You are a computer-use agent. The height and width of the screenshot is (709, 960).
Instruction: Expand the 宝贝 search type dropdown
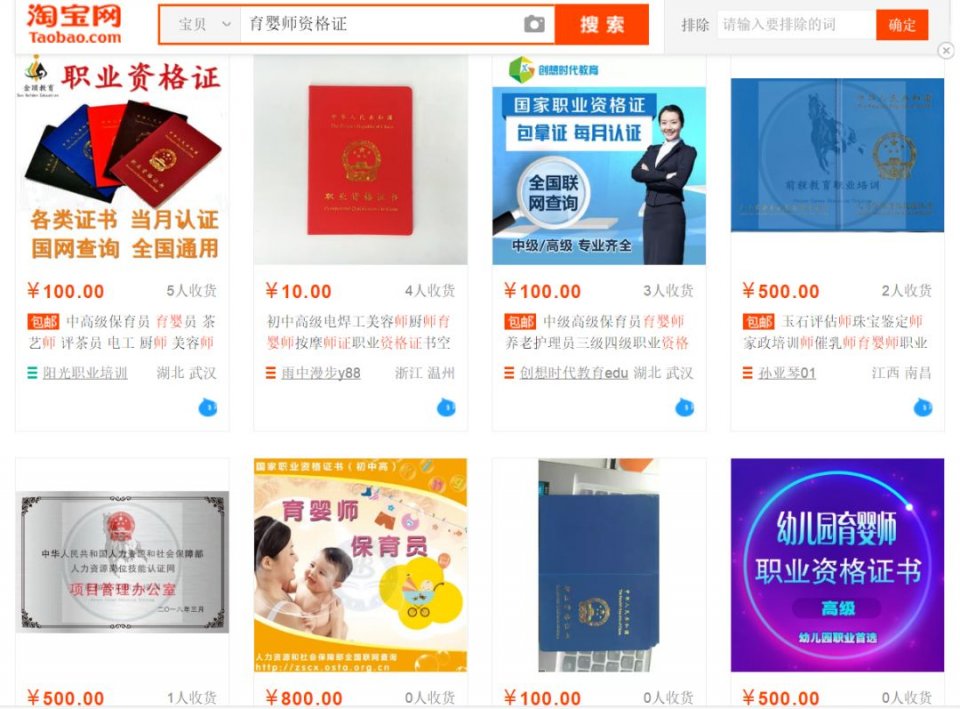203,24
